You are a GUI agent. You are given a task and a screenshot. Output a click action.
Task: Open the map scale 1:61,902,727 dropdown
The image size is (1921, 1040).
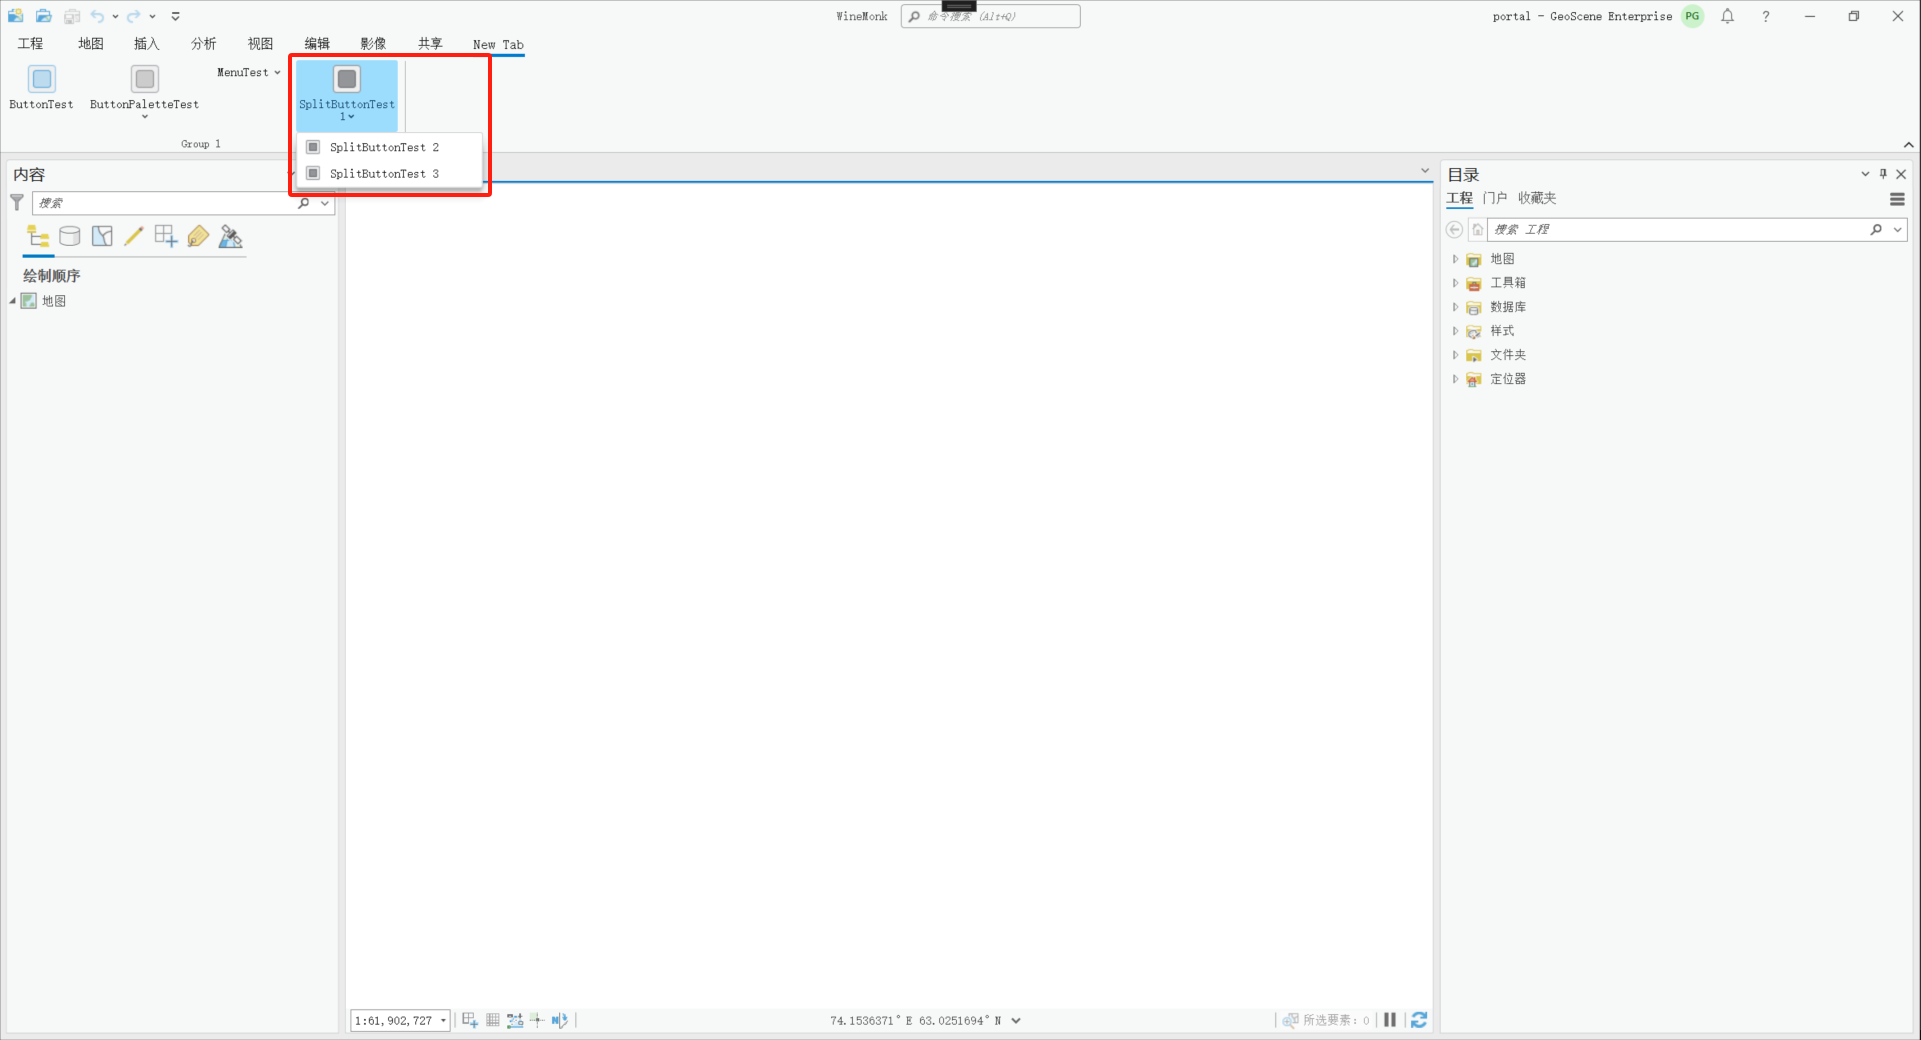(443, 1021)
